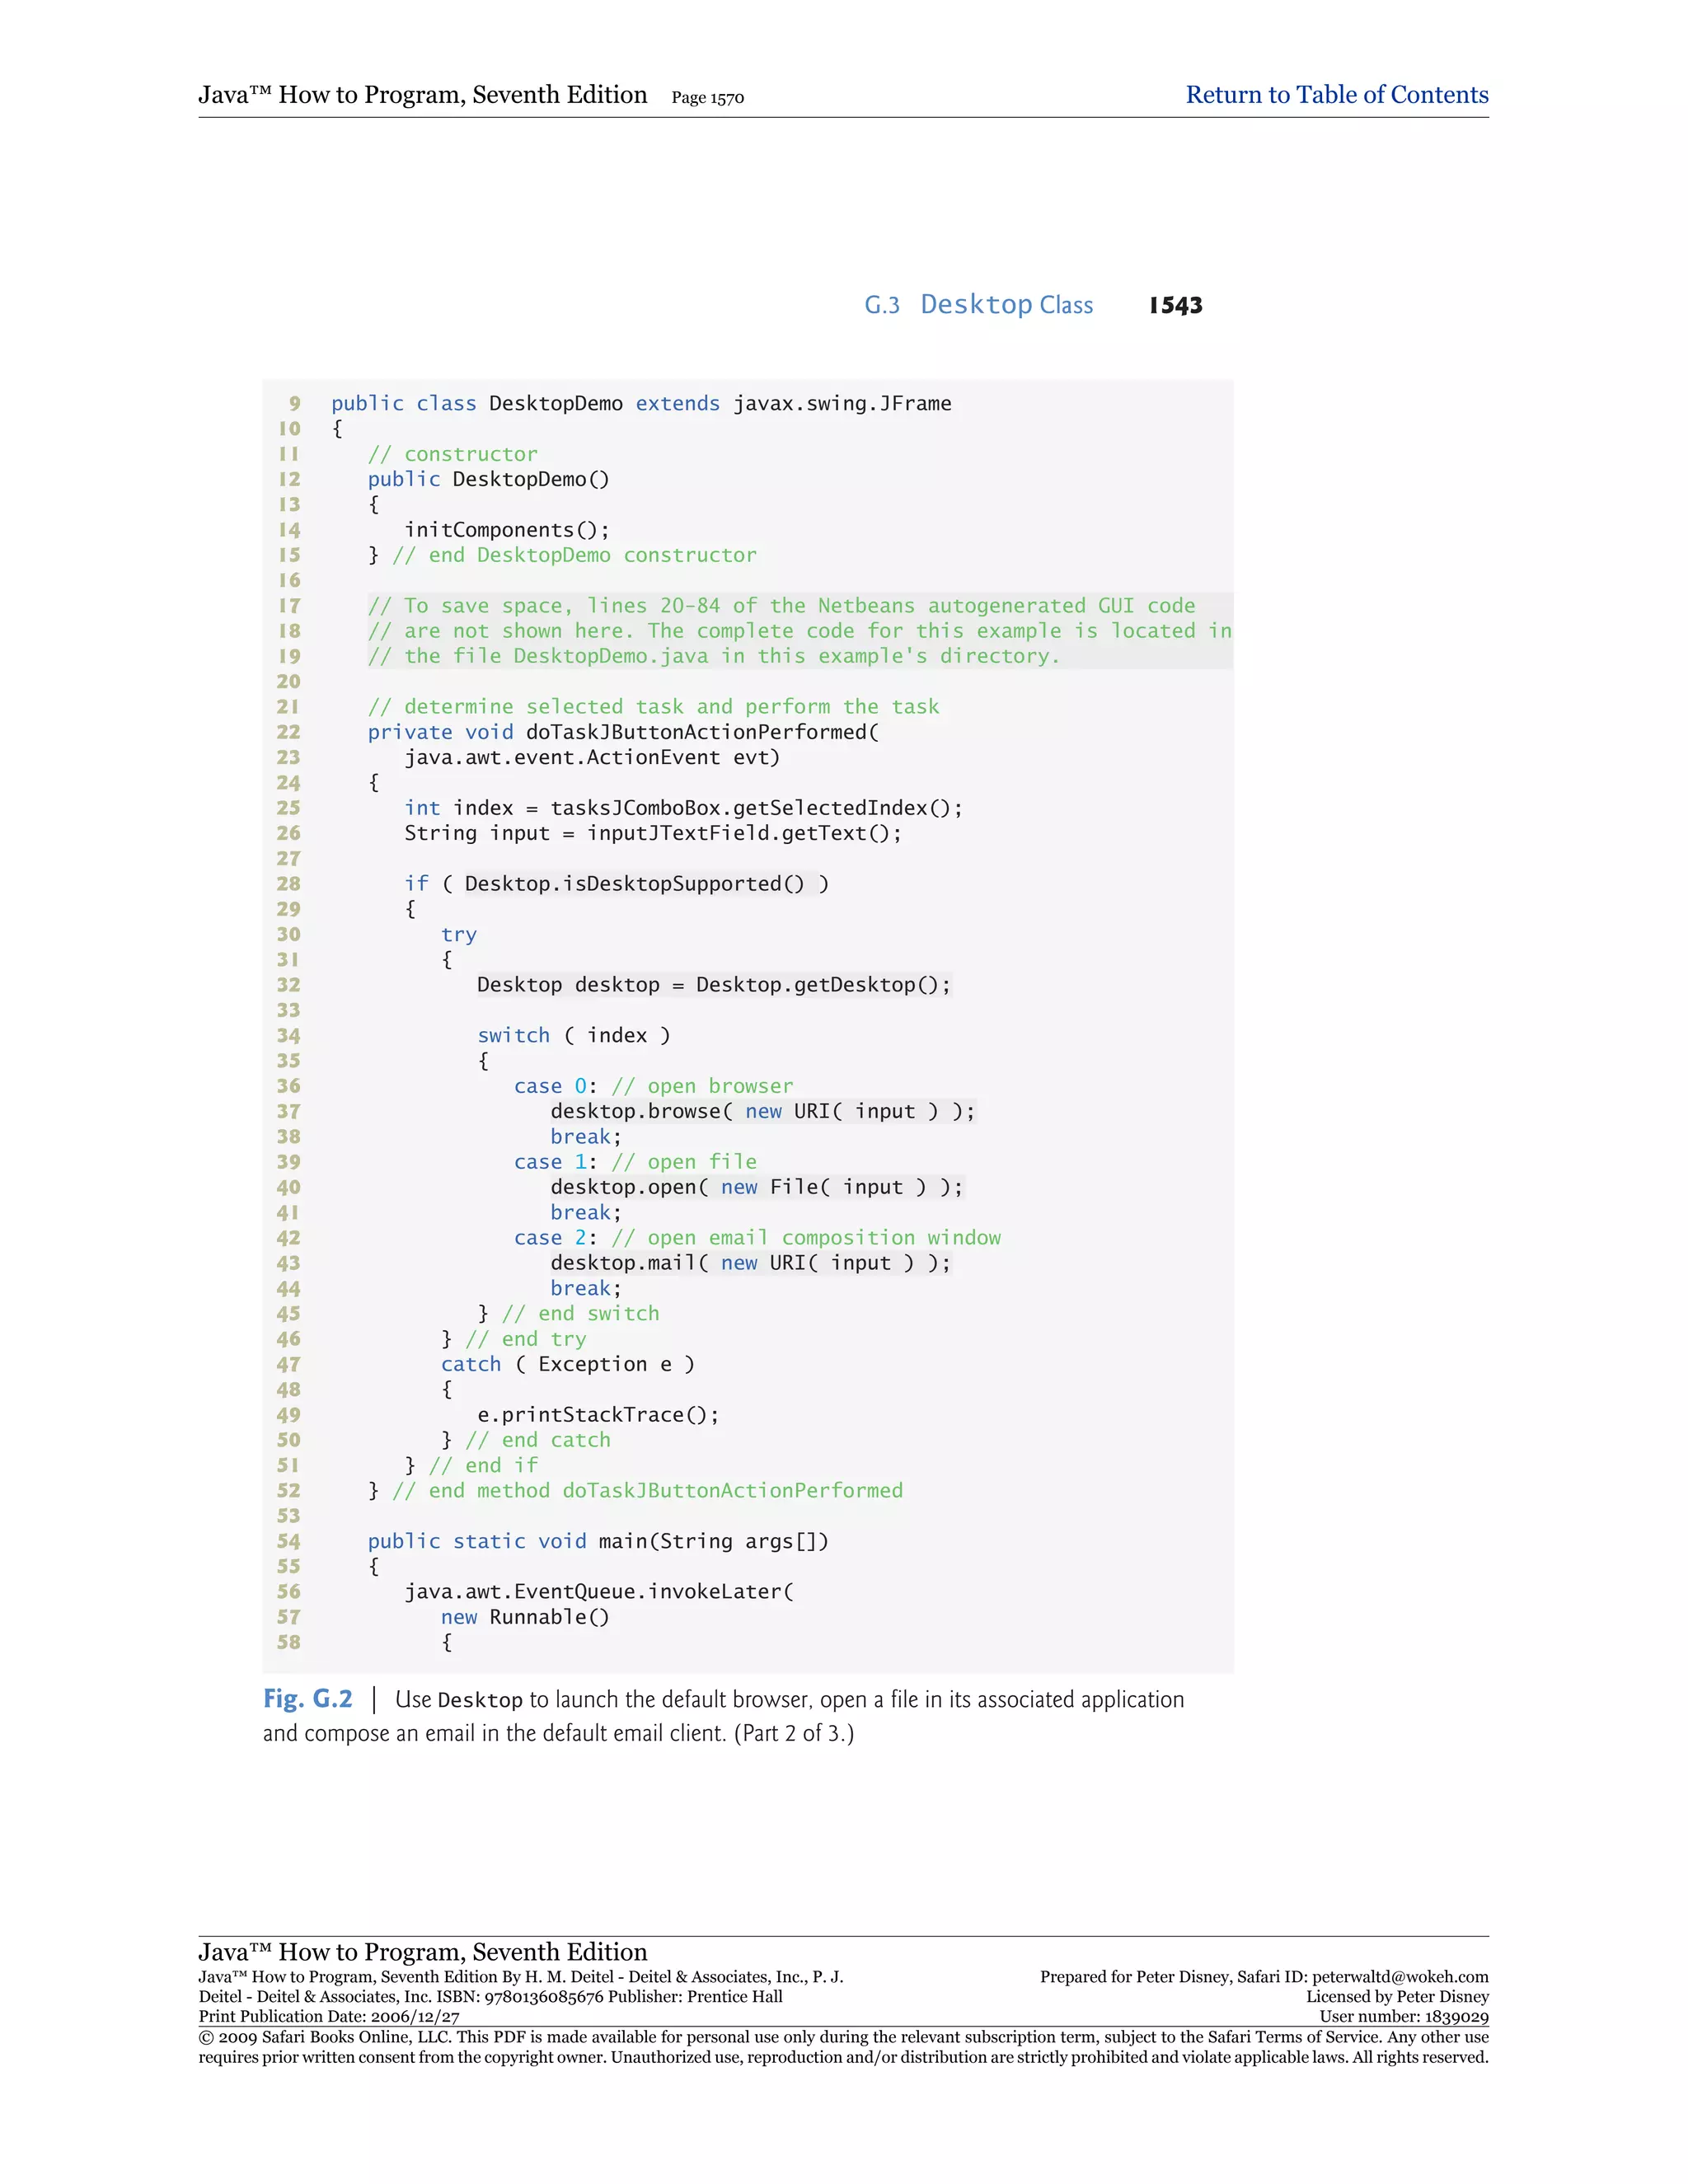Click the initComponents() call on line 14
This screenshot has width=1688, height=2184.
point(506,530)
